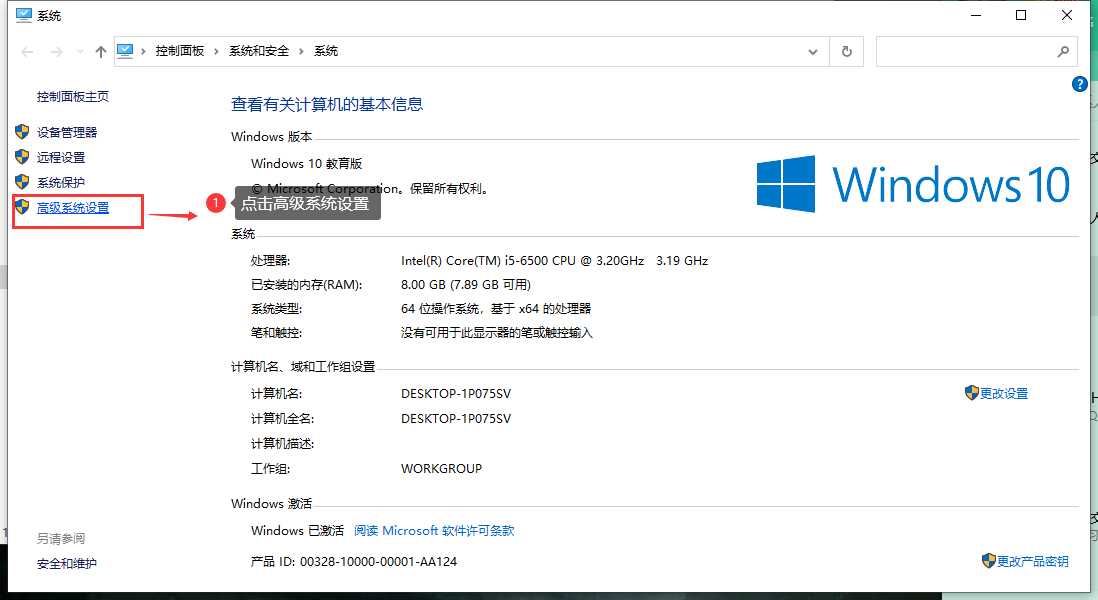Expand chevron after 系统和安全 breadcrumb

click(x=302, y=51)
